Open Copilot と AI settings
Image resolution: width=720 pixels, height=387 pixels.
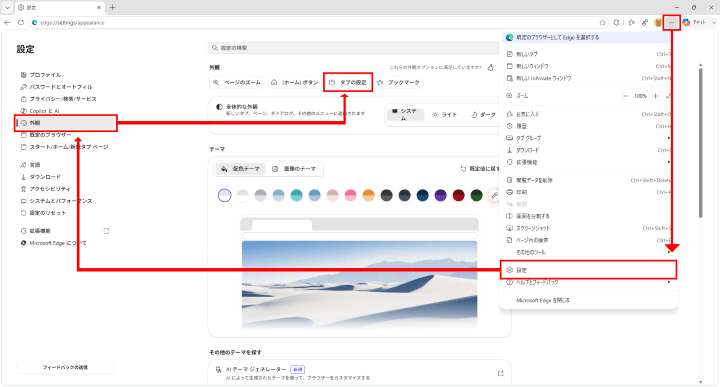(x=66, y=111)
